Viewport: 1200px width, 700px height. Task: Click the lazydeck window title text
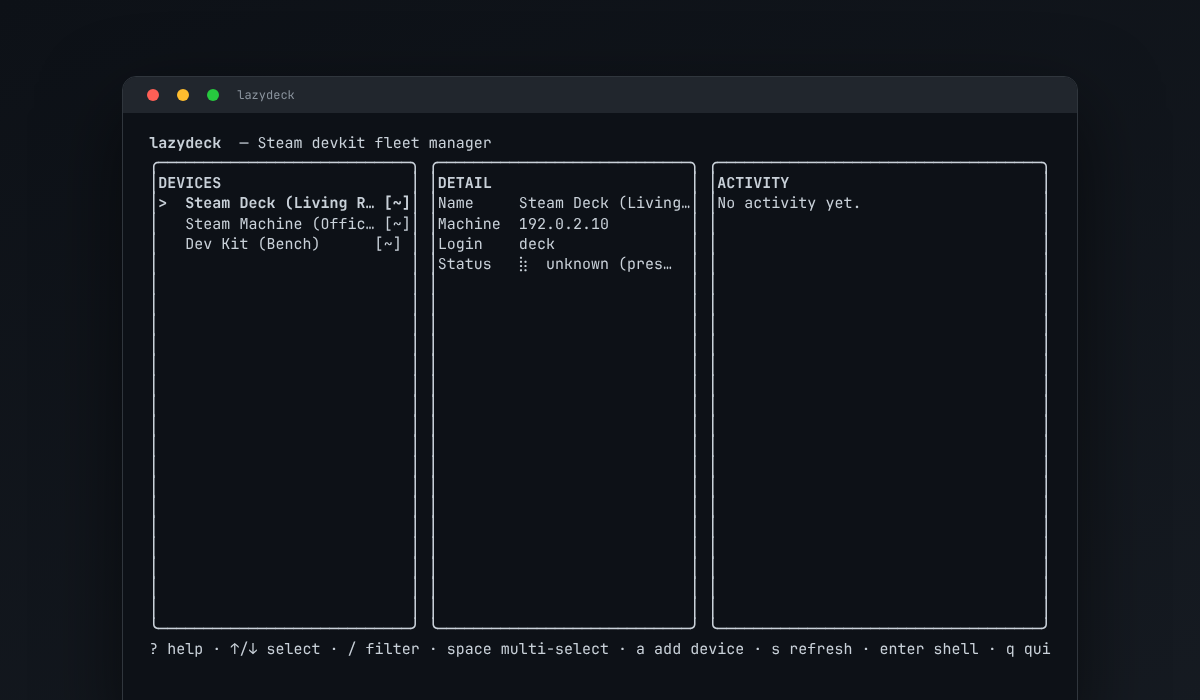click(x=266, y=95)
